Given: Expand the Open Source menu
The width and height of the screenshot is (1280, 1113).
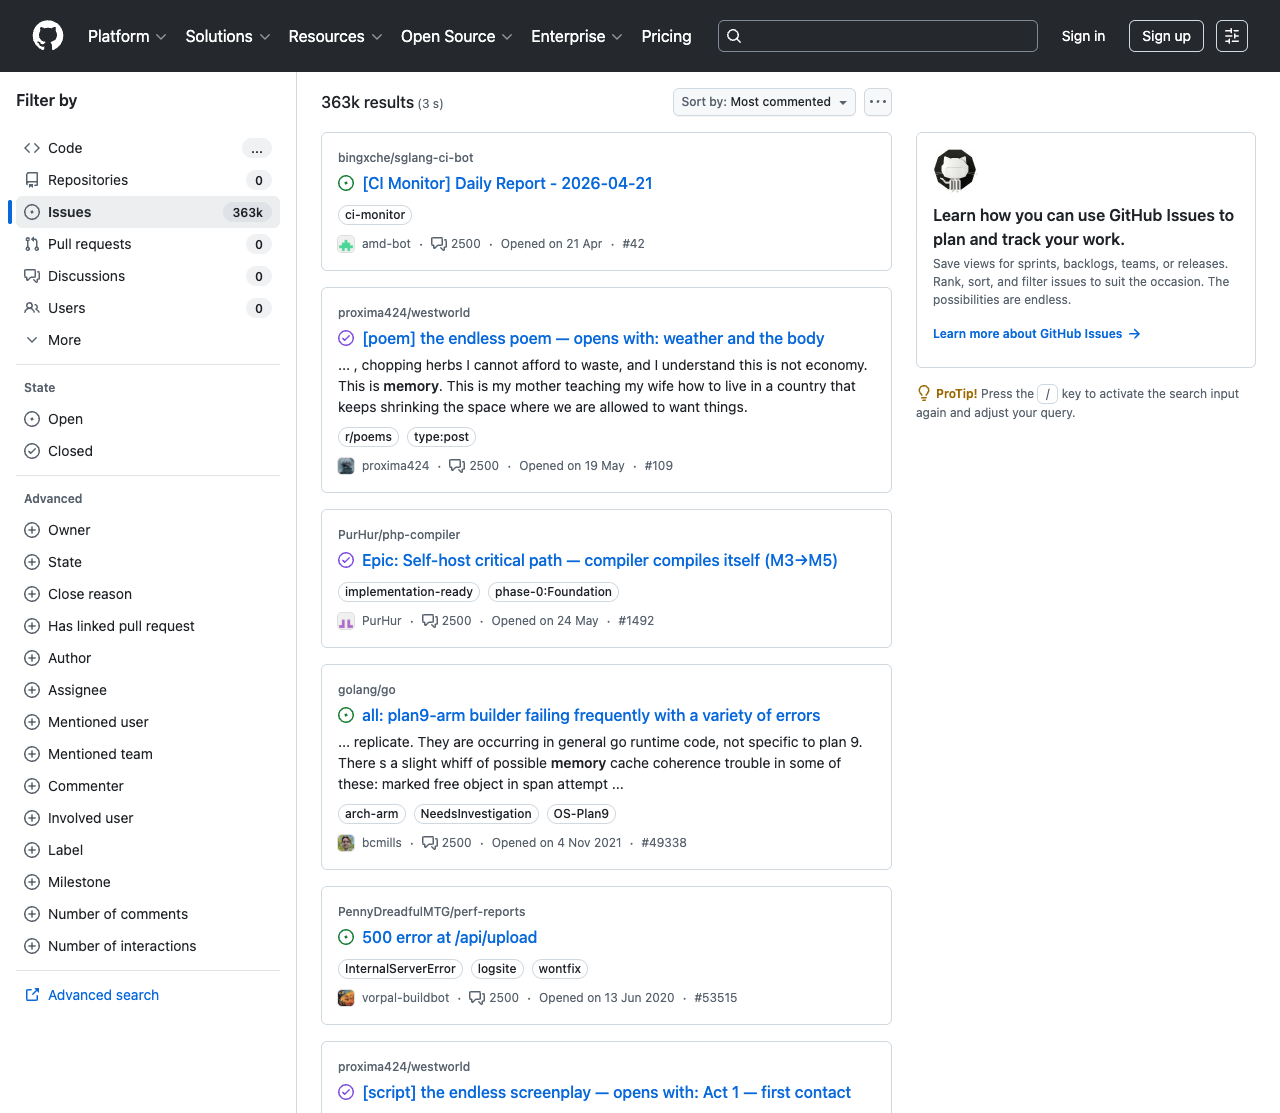Looking at the screenshot, I should tap(457, 36).
